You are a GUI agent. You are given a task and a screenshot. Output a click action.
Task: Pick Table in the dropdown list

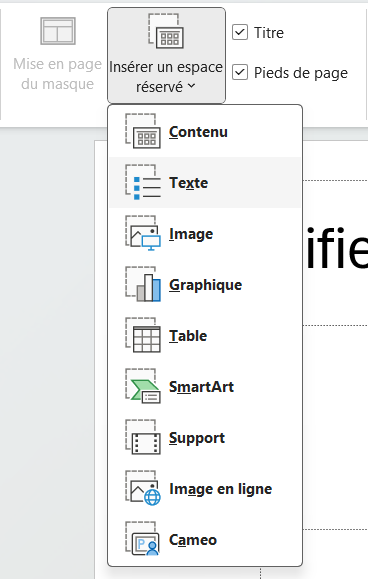pyautogui.click(x=205, y=335)
